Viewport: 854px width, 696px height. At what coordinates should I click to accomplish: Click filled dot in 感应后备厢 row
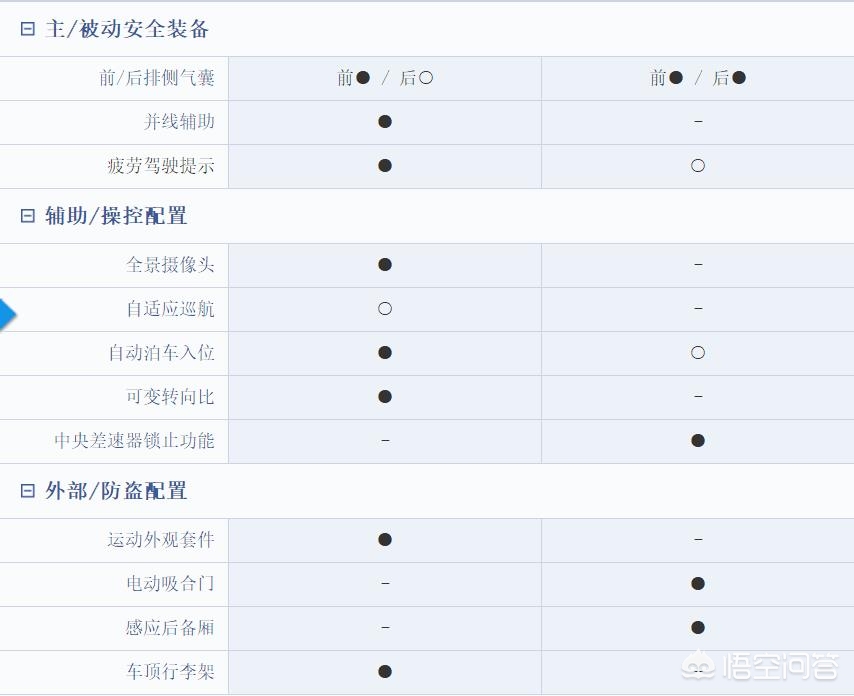pos(698,627)
